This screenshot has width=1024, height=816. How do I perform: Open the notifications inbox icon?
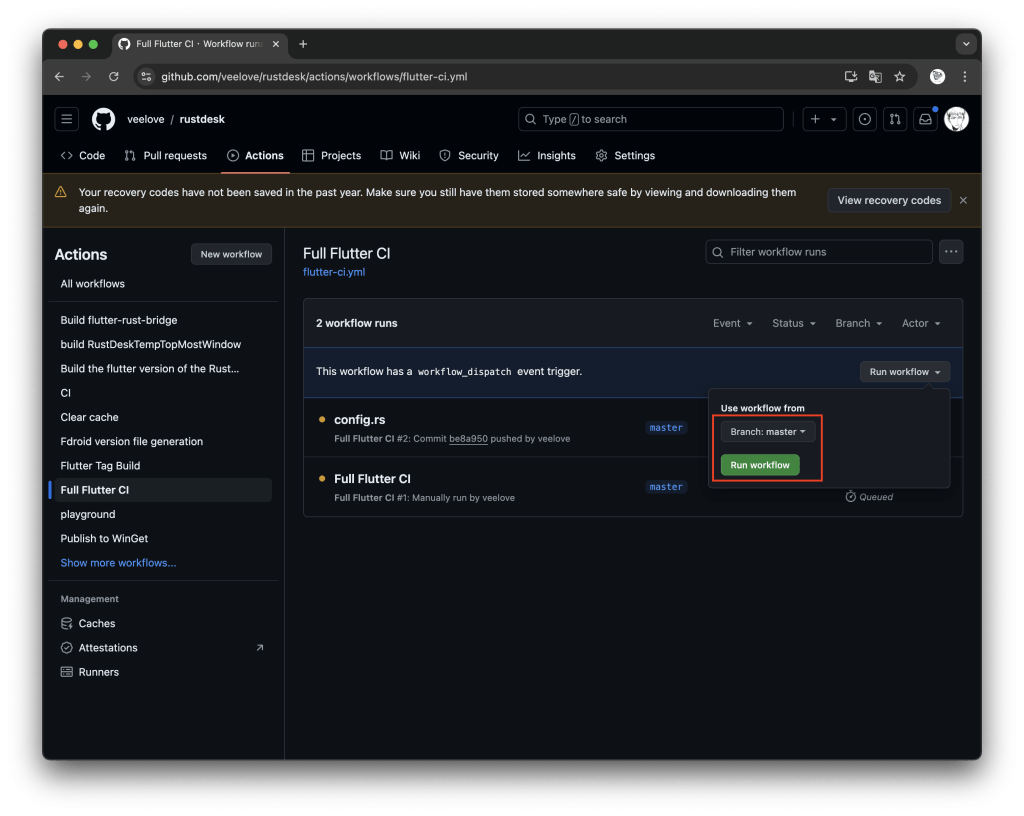[x=925, y=119]
